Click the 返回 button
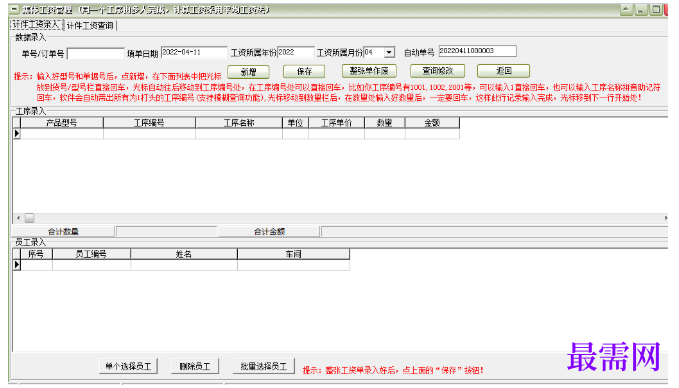679x388 pixels. tap(503, 71)
